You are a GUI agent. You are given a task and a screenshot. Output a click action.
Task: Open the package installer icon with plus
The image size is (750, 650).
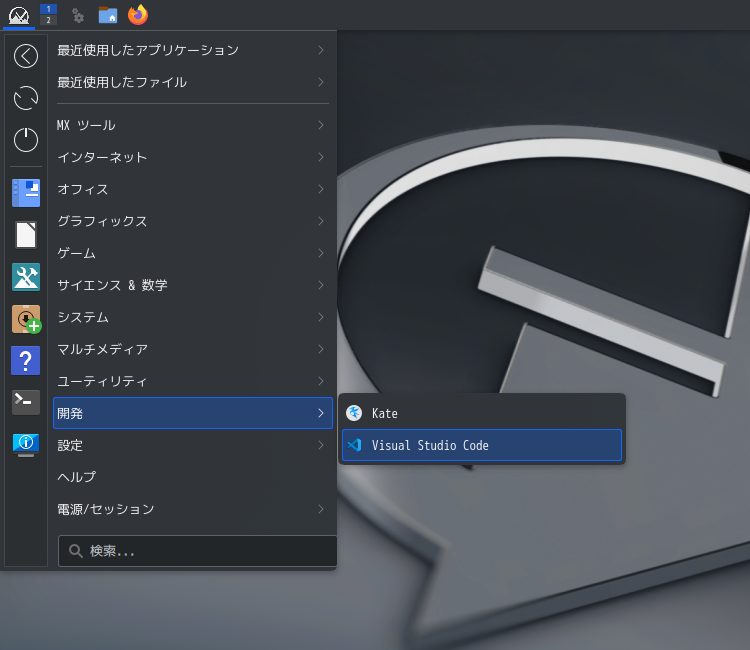(26, 319)
